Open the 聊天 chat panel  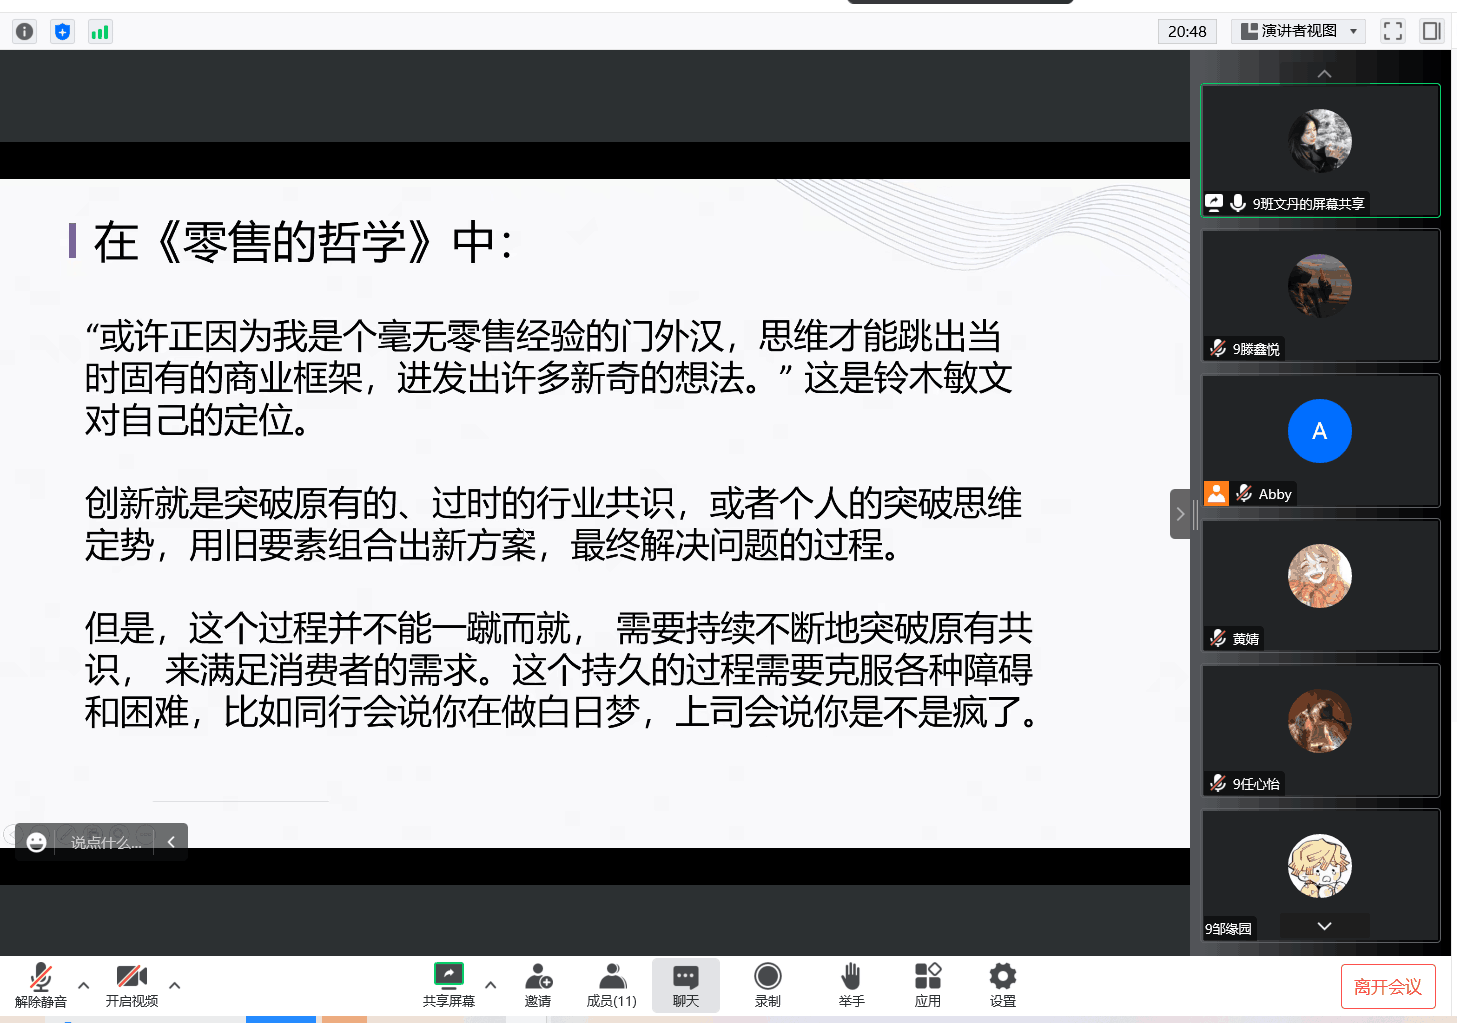[686, 984]
